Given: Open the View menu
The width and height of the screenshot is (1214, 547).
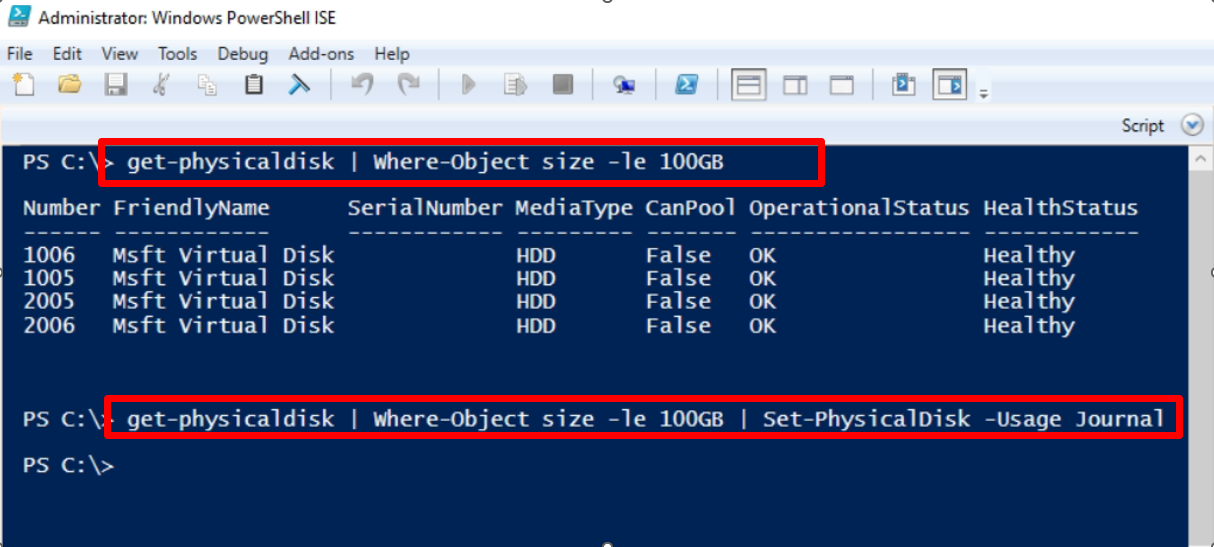Looking at the screenshot, I should tap(120, 54).
